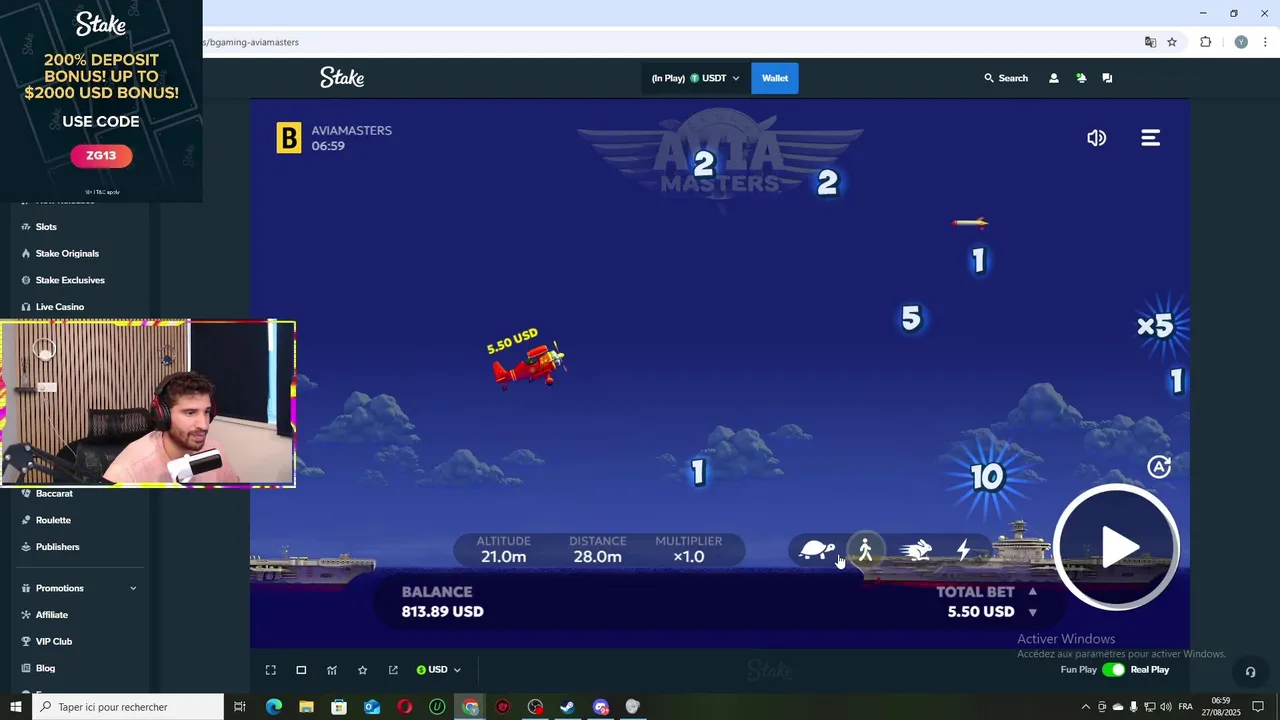Open the user profile icon
Viewport: 1280px width, 720px height.
point(1053,78)
